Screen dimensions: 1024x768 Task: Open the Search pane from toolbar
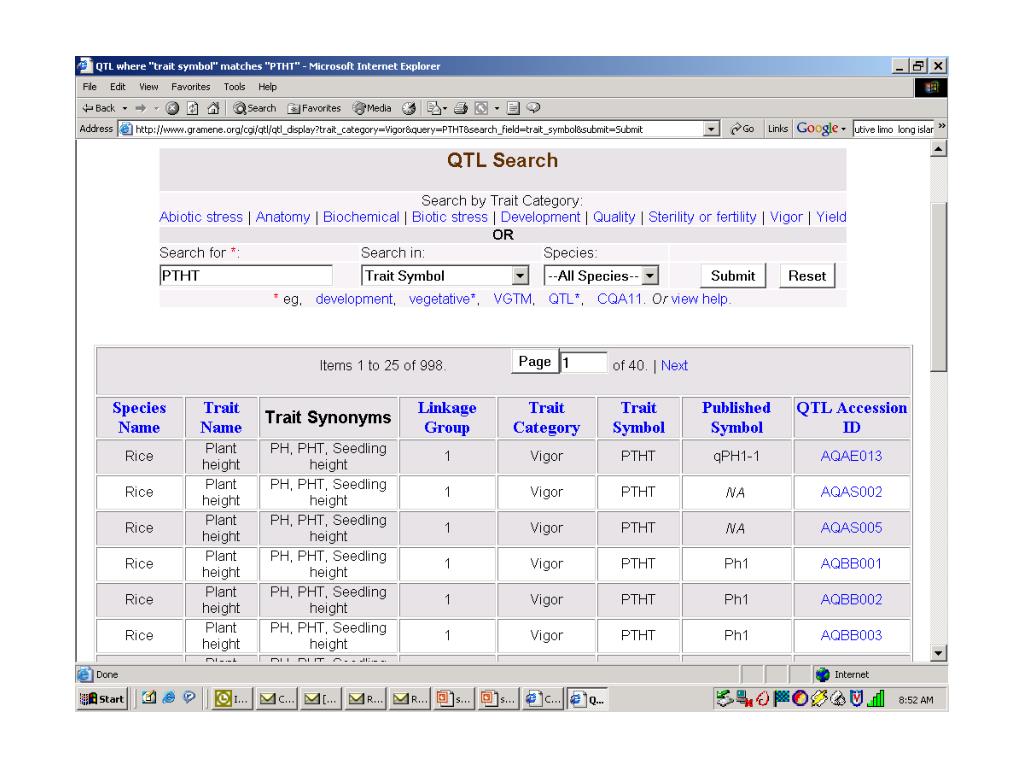[x=255, y=108]
